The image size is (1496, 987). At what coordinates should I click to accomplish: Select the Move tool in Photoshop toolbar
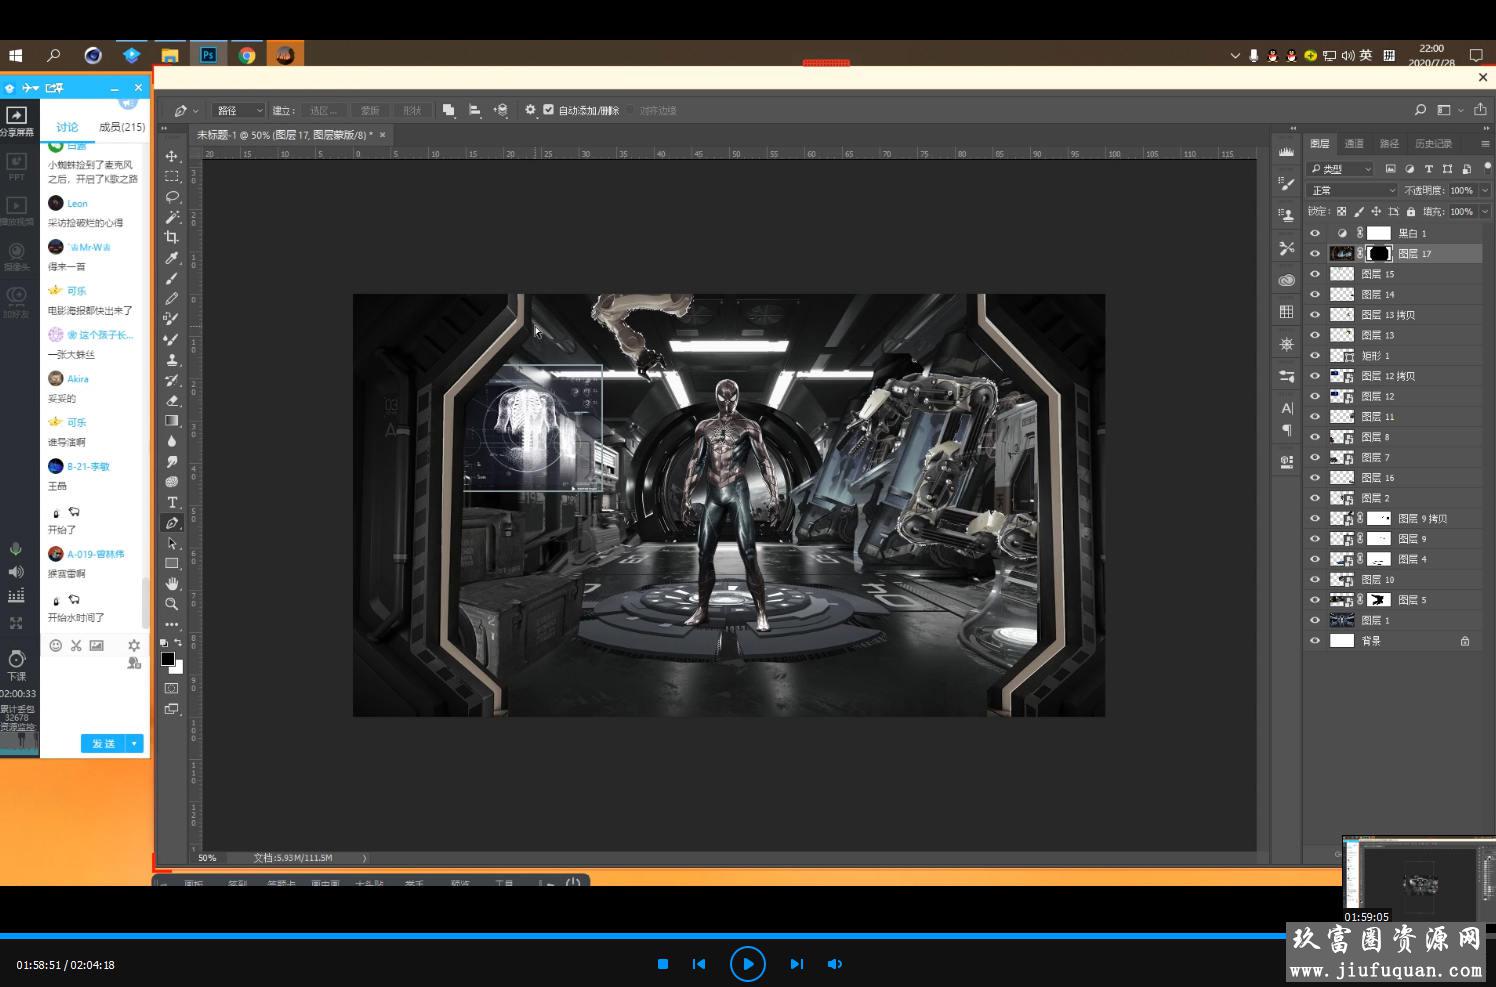pyautogui.click(x=172, y=156)
